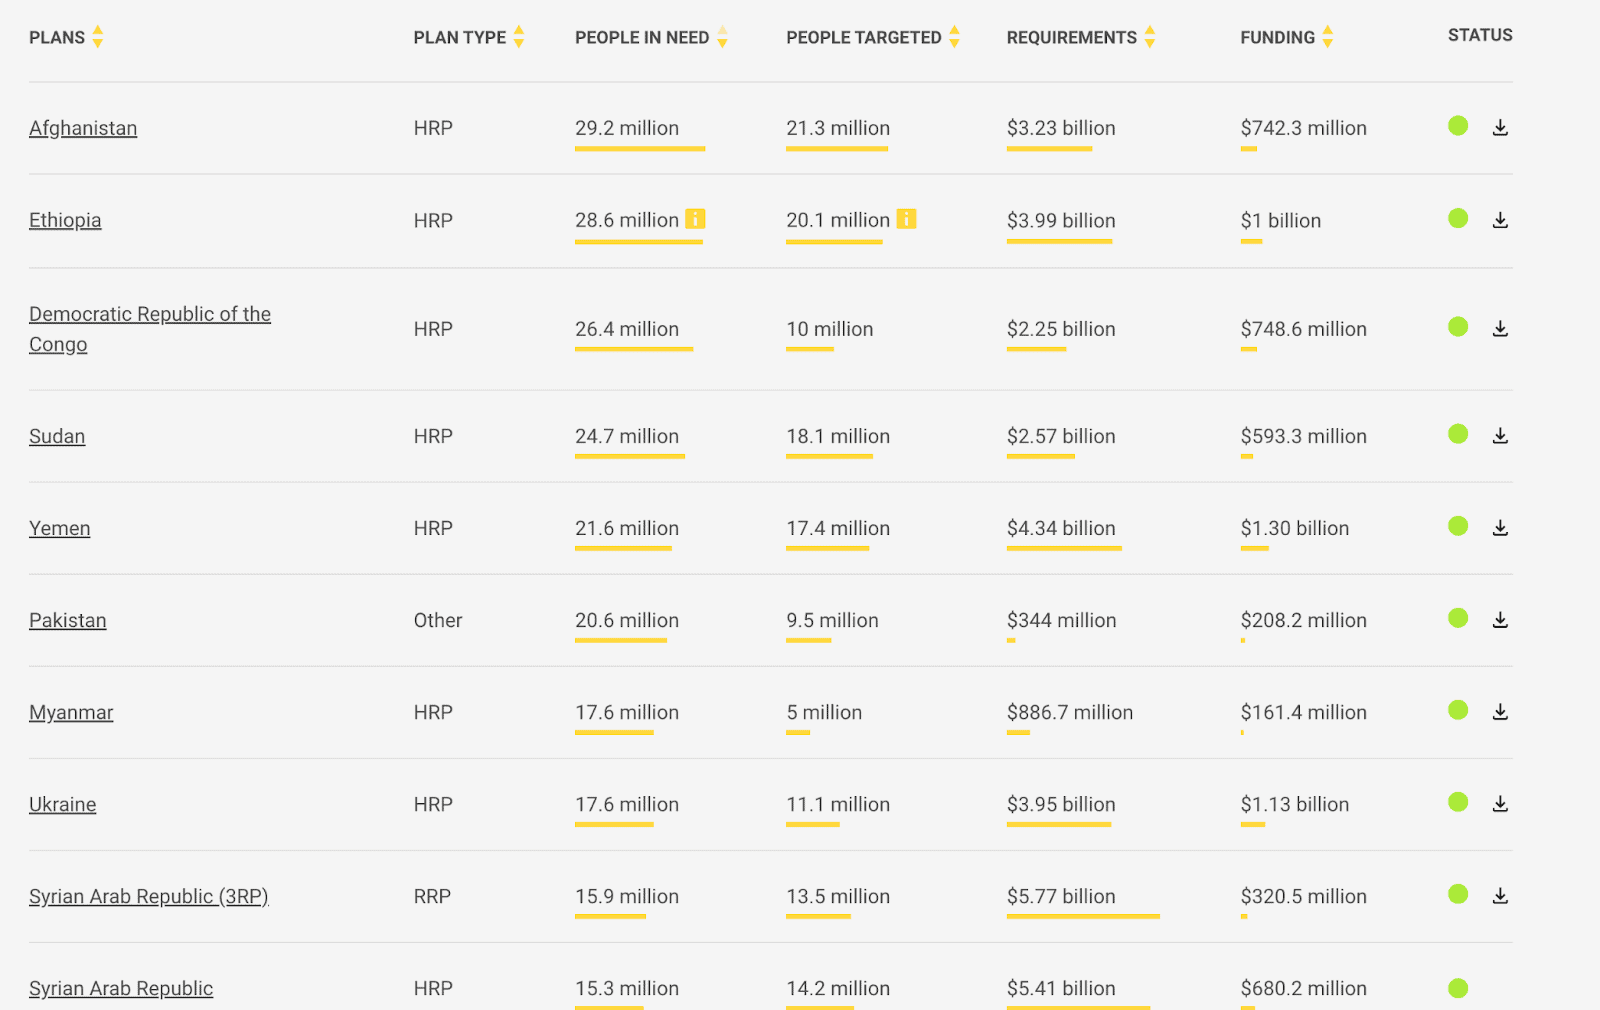Click info icon beside Ethiopia's 28.6 million

[x=695, y=219]
